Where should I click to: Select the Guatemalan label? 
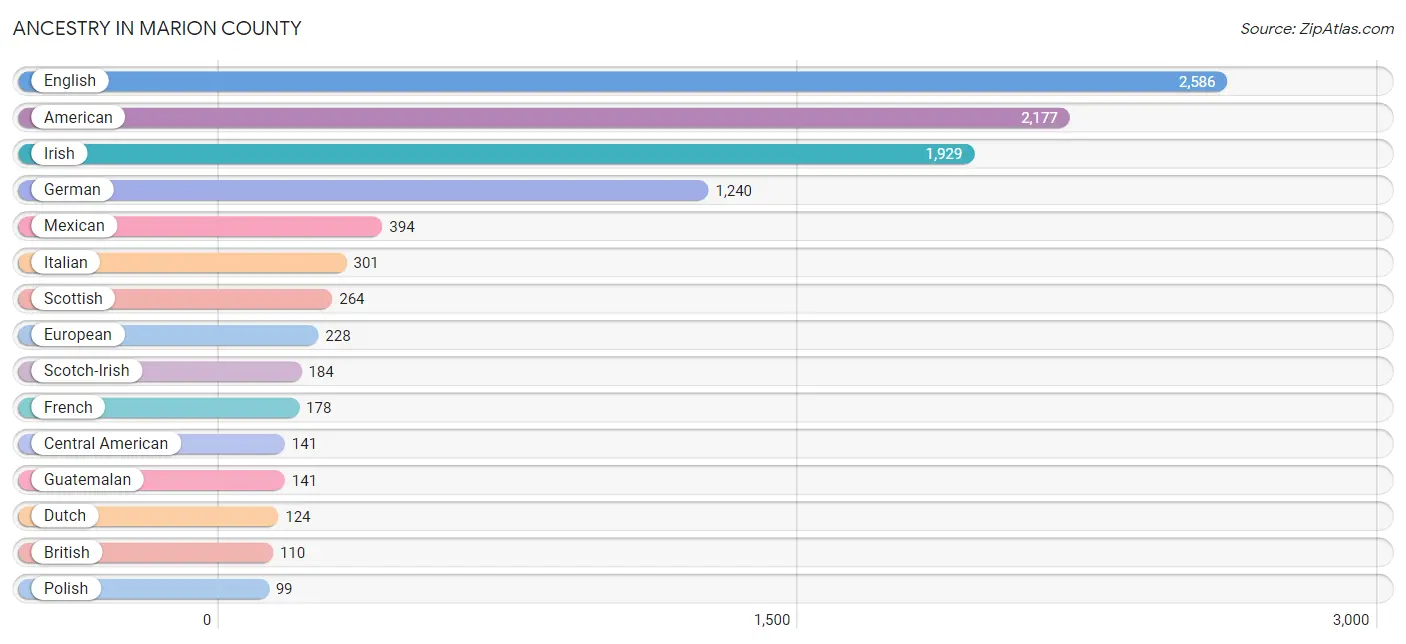click(x=88, y=479)
